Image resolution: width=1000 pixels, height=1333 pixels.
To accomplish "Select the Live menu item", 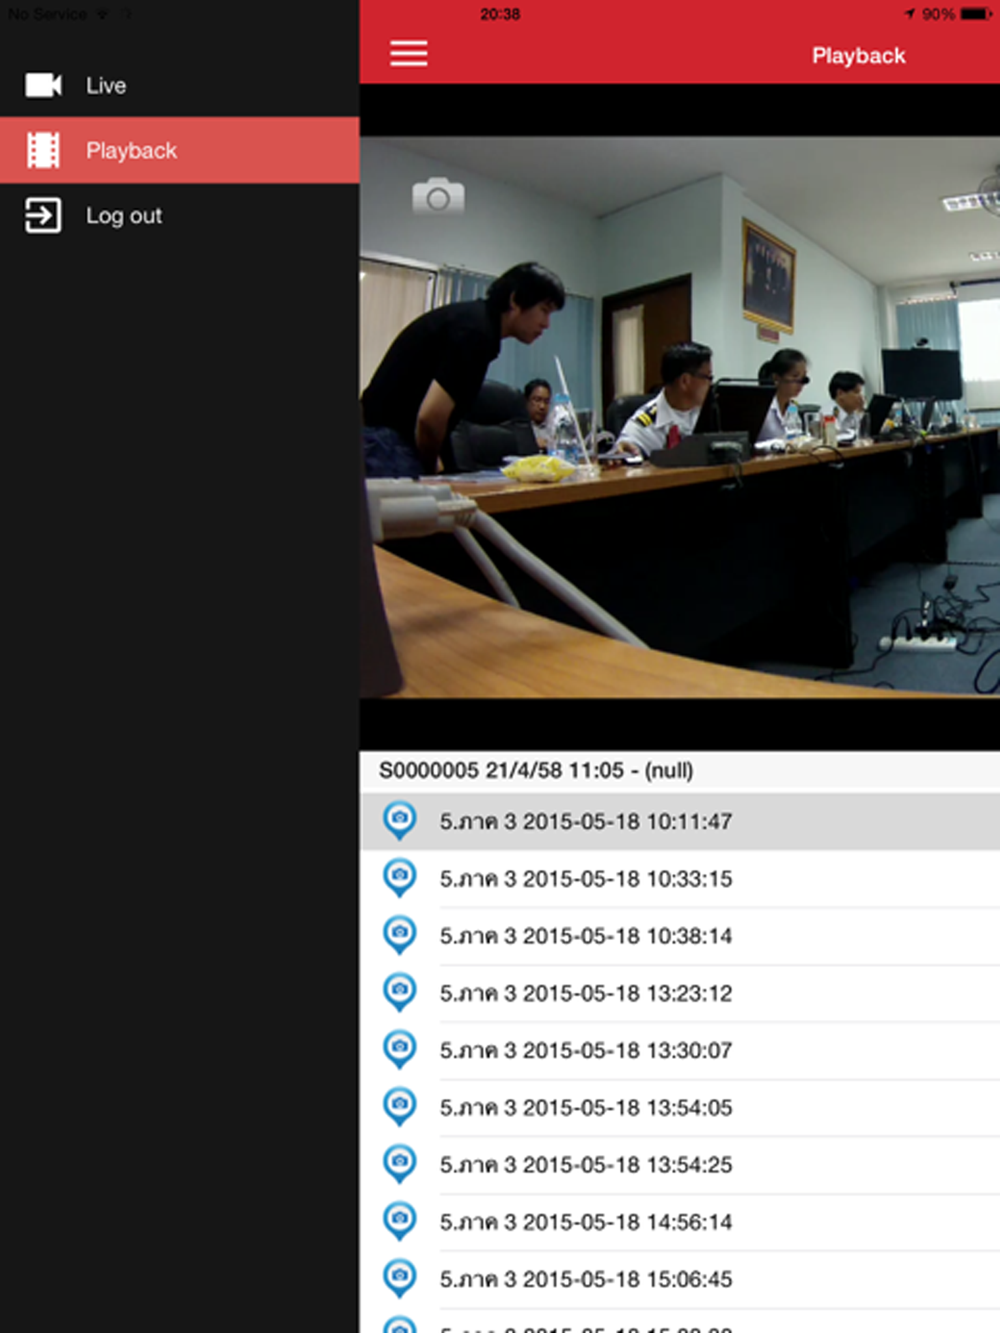I will [x=106, y=86].
